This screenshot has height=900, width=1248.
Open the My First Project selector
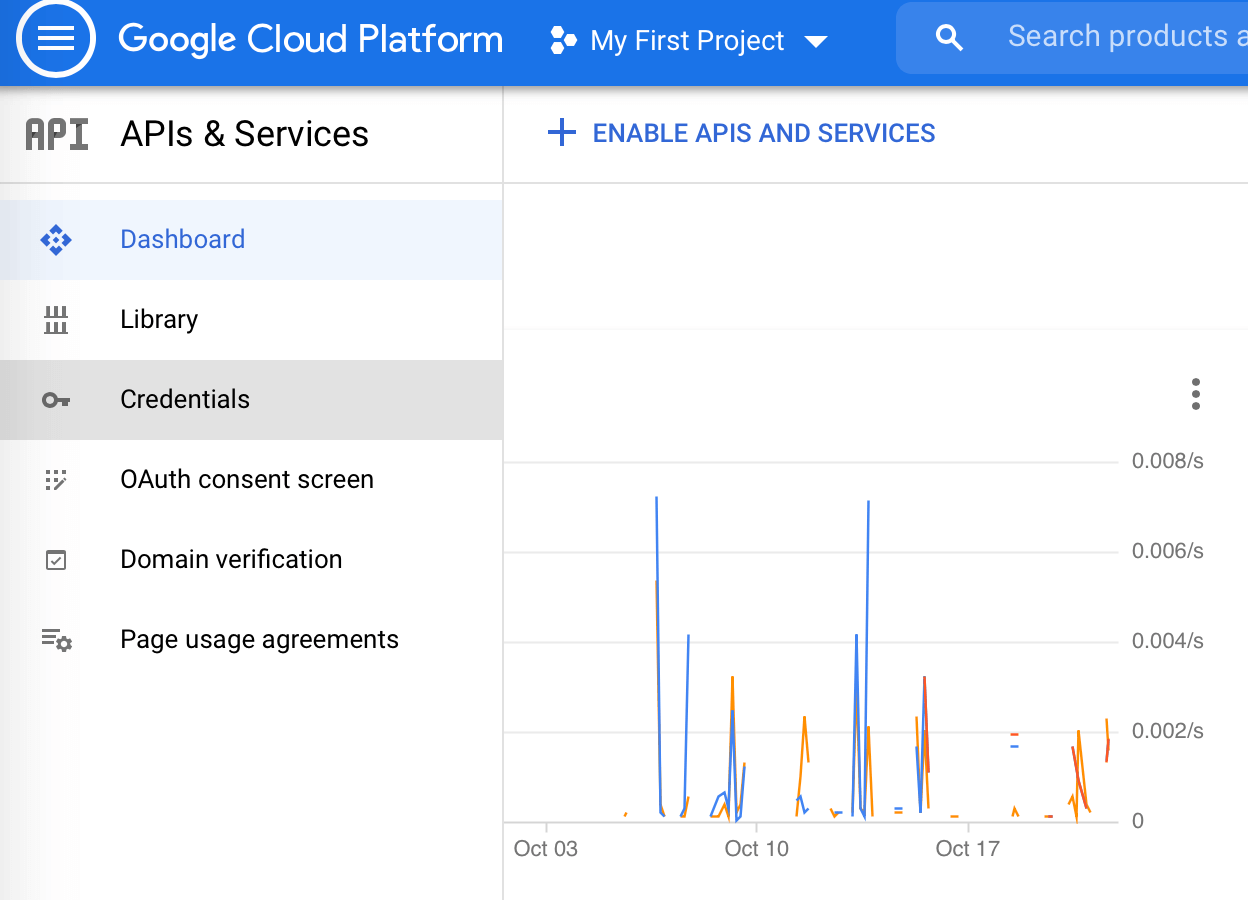(688, 41)
